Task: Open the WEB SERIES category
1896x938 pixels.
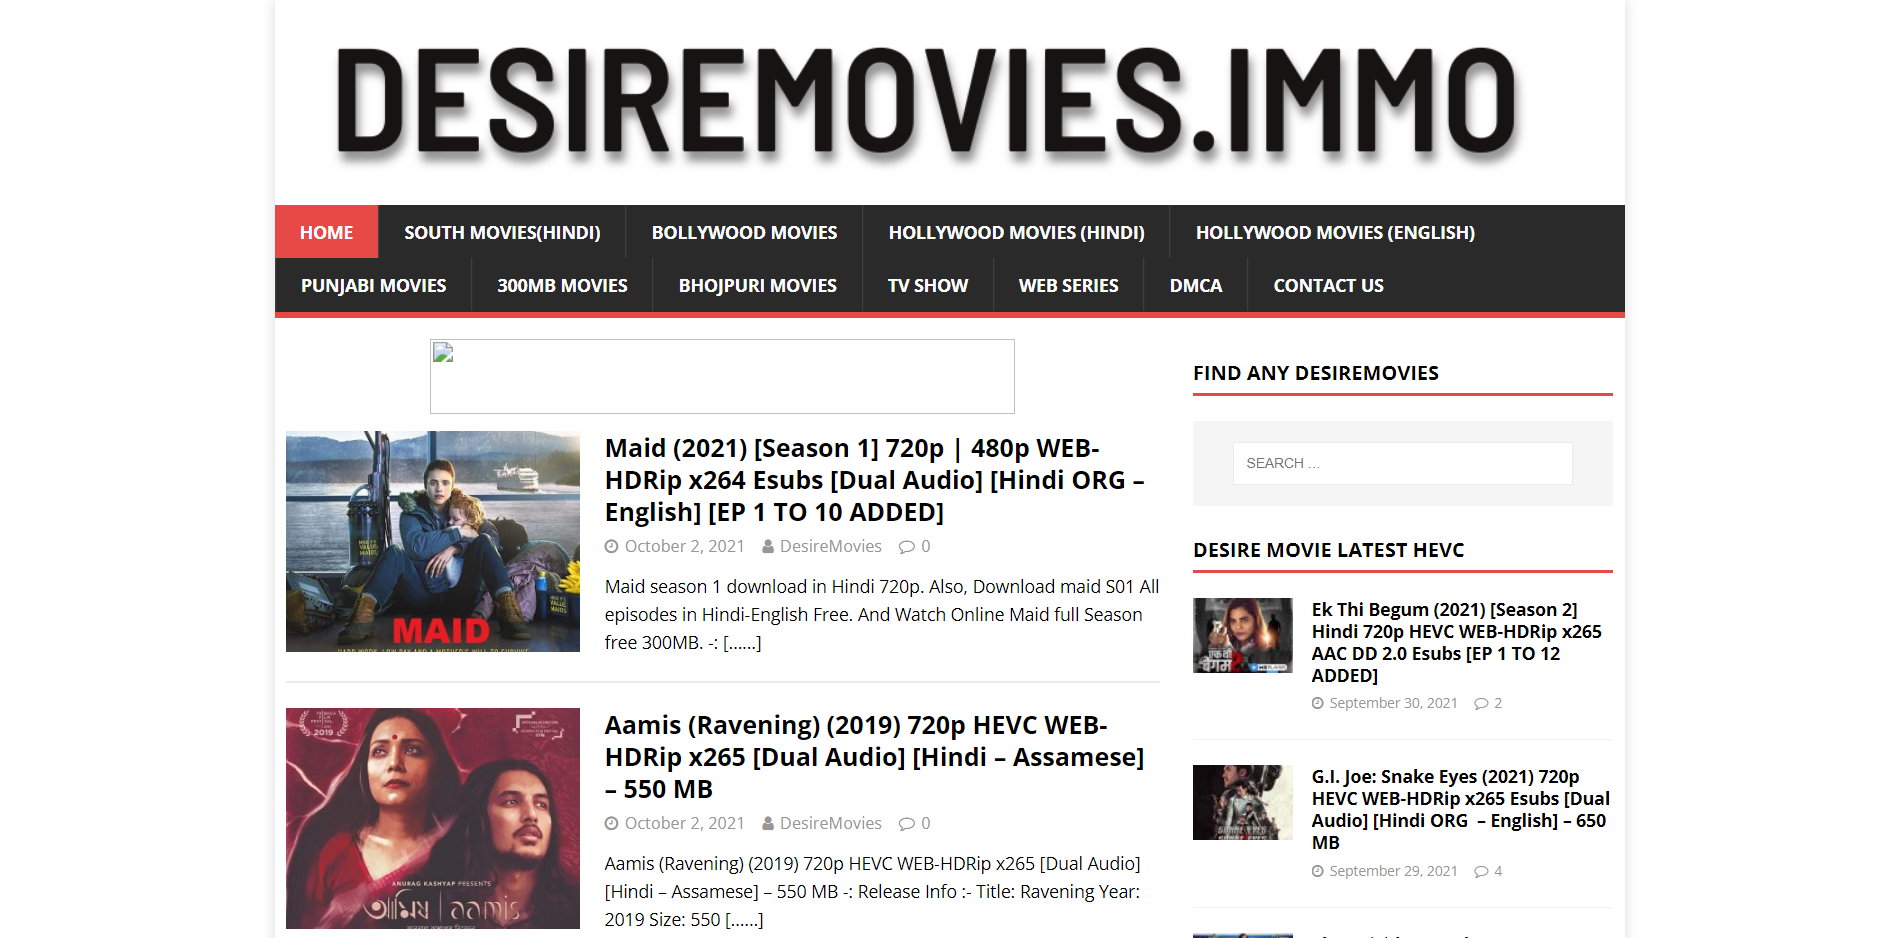Action: 1068,285
